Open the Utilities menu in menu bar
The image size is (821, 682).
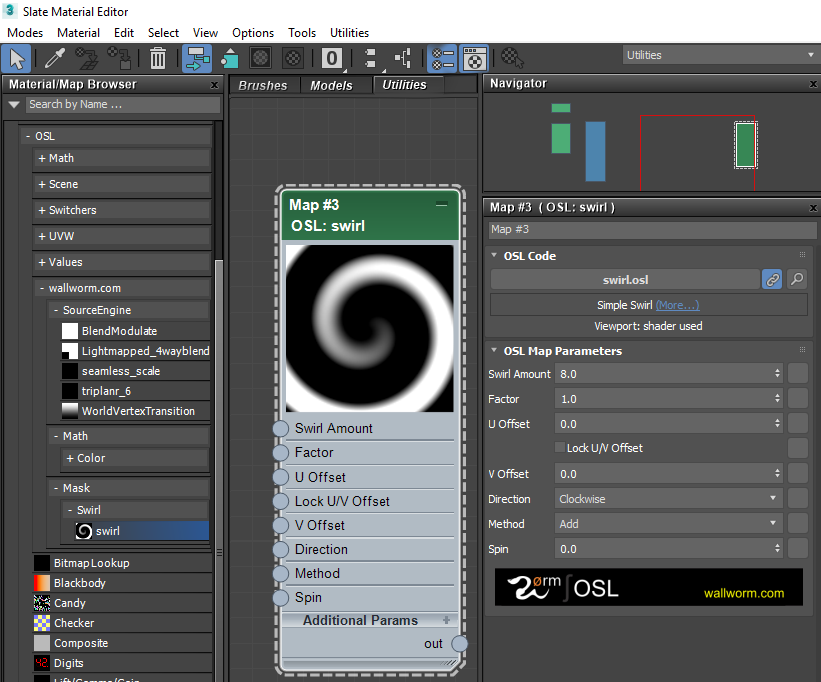349,32
